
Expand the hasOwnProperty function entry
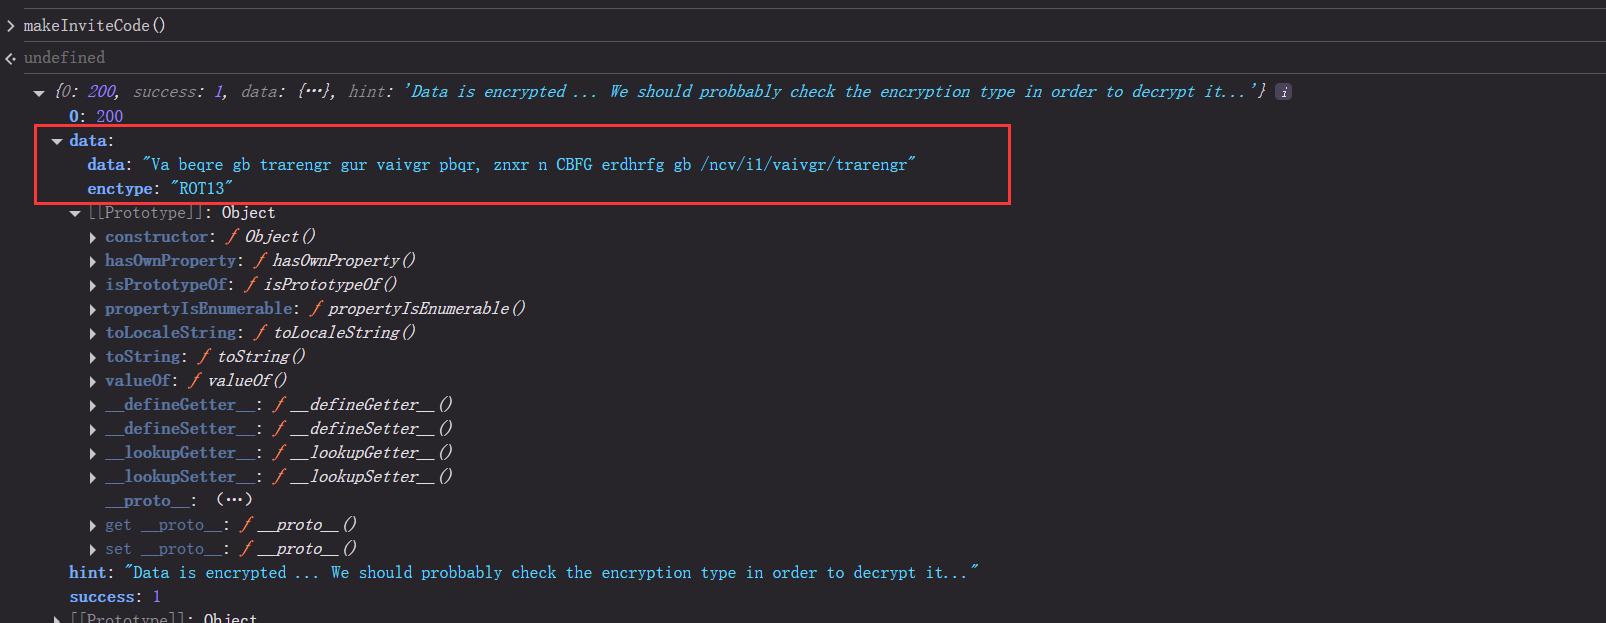tap(93, 261)
